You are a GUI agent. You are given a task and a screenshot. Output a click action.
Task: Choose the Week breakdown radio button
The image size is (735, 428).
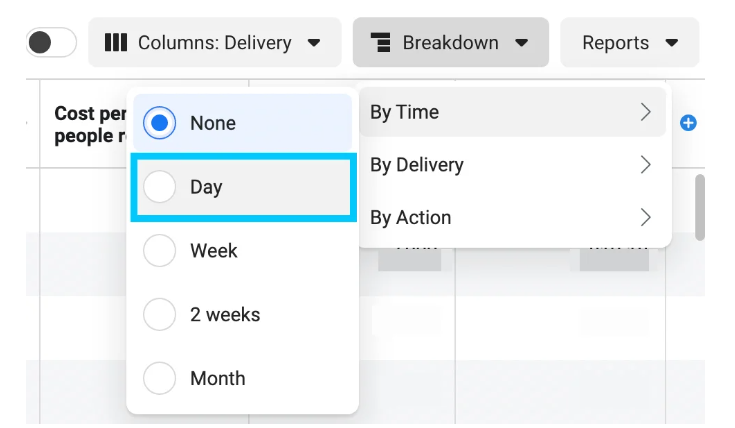coord(160,251)
